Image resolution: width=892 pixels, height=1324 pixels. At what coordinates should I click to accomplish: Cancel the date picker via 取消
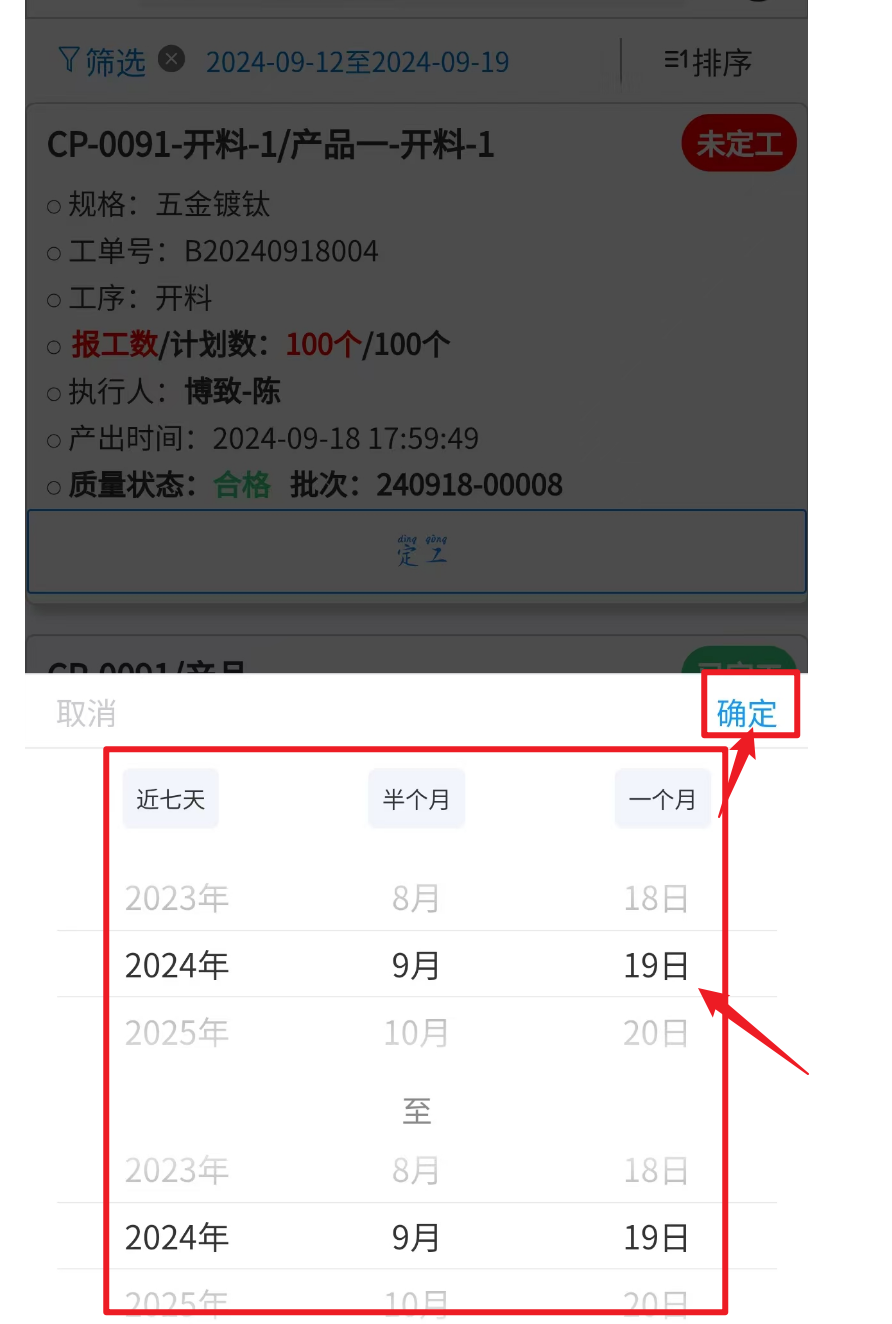coord(87,713)
